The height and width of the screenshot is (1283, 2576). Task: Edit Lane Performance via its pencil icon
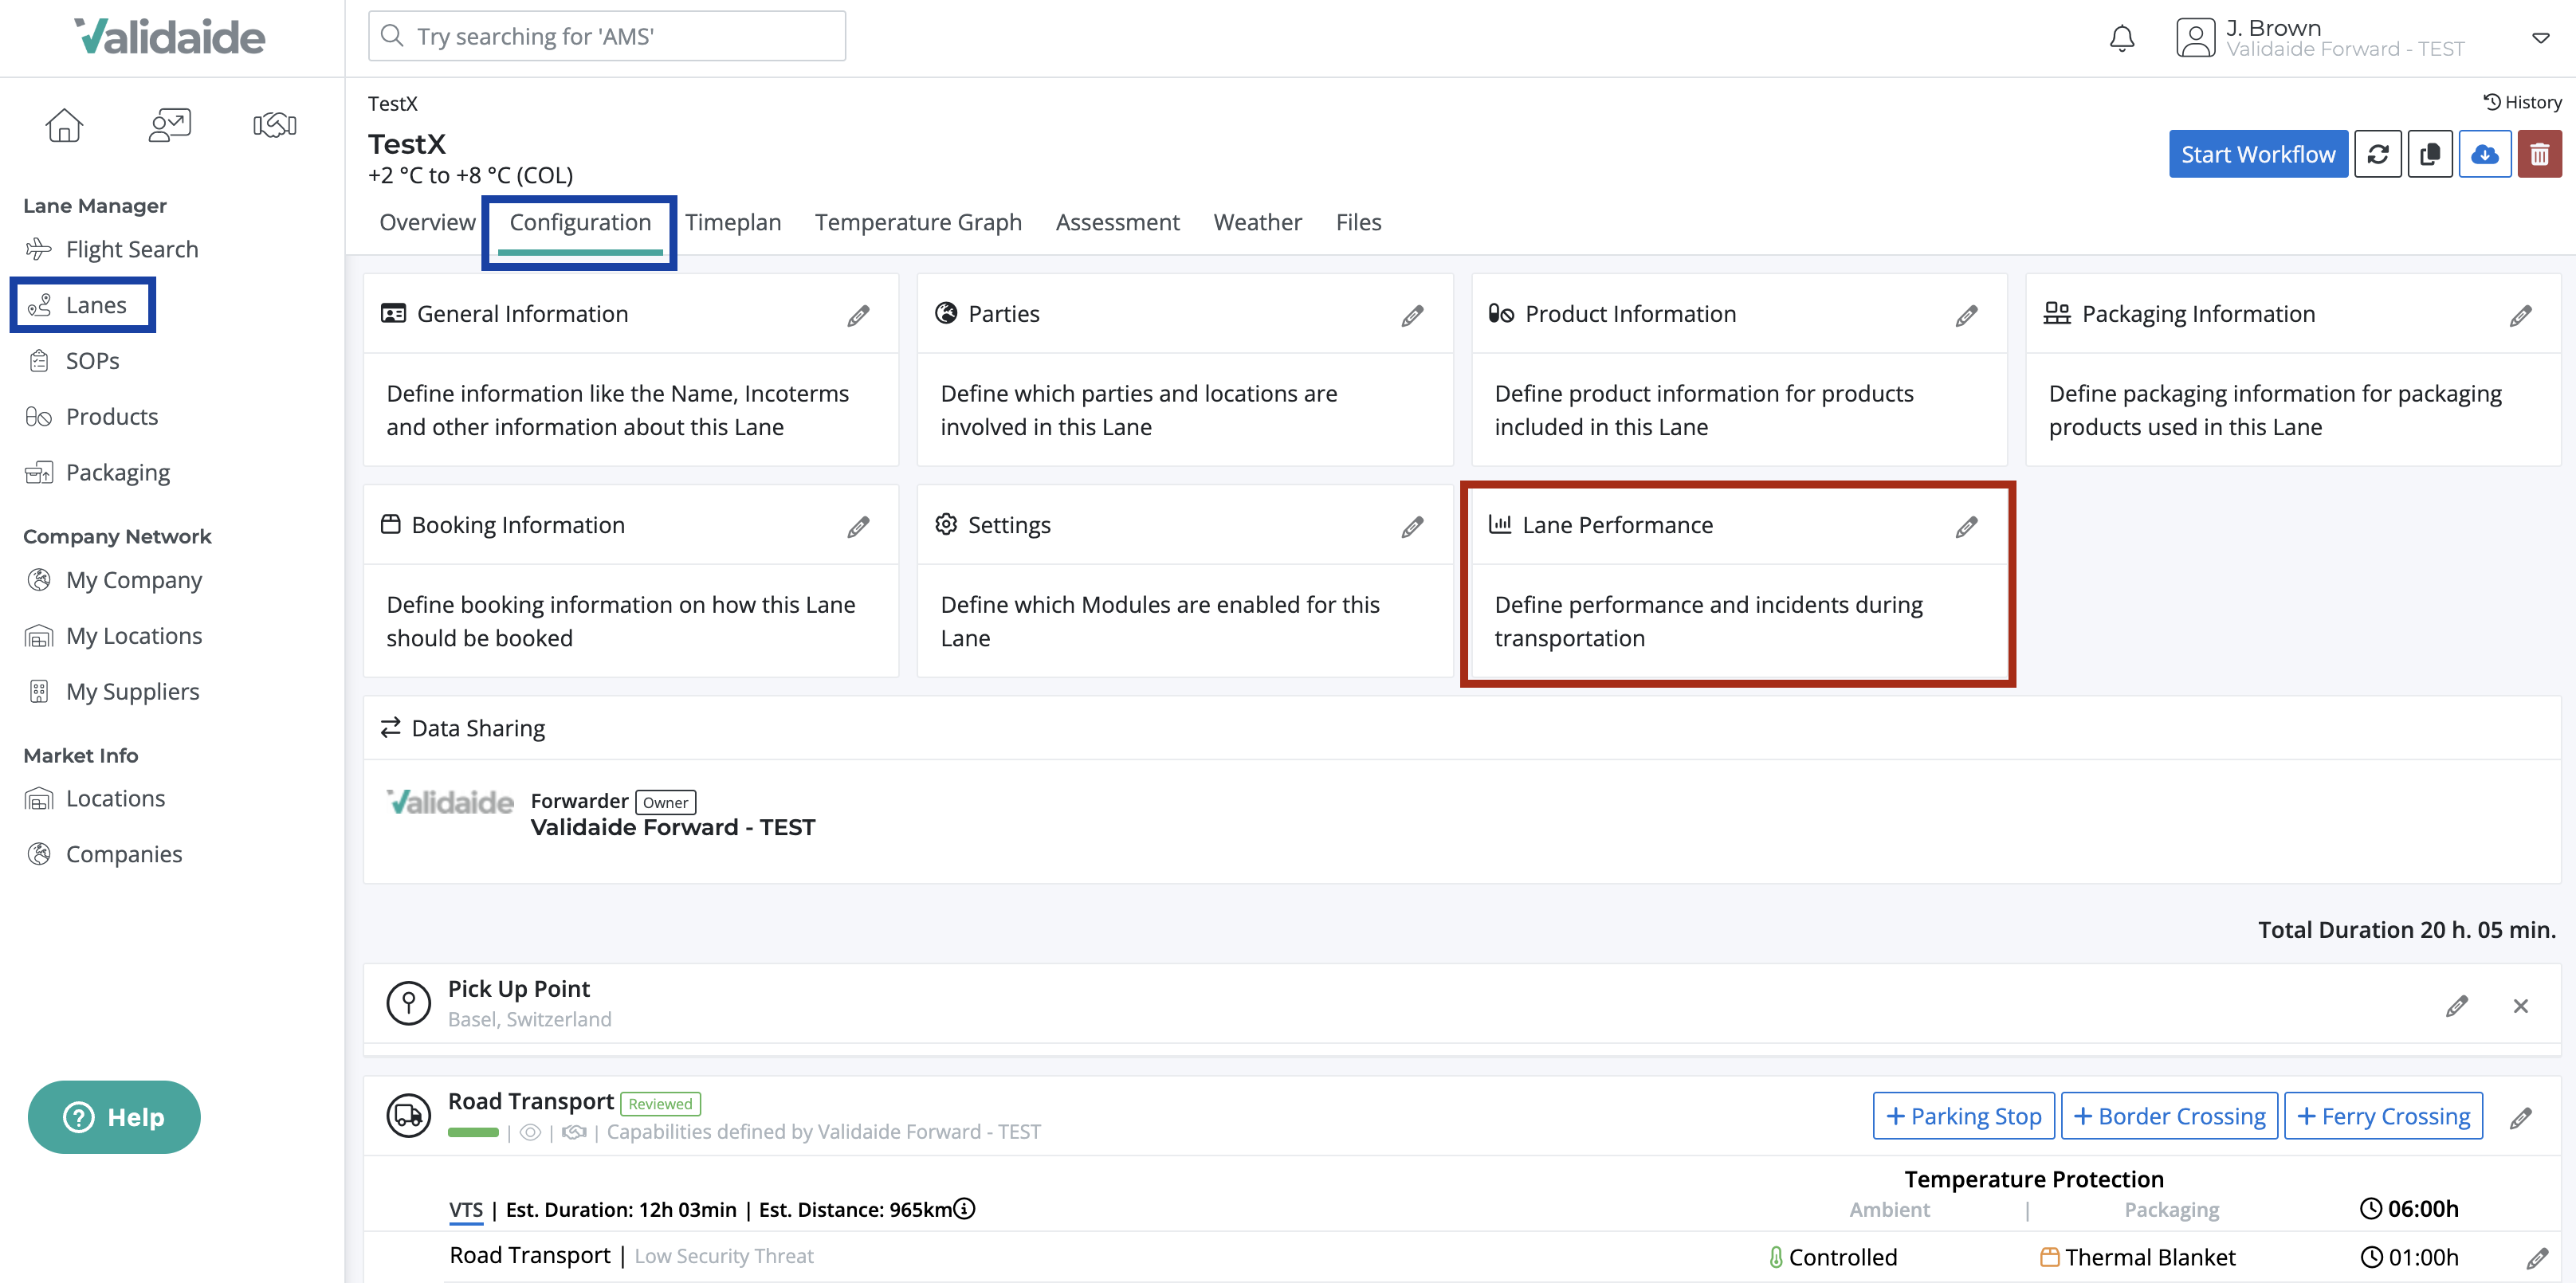pyautogui.click(x=1966, y=526)
